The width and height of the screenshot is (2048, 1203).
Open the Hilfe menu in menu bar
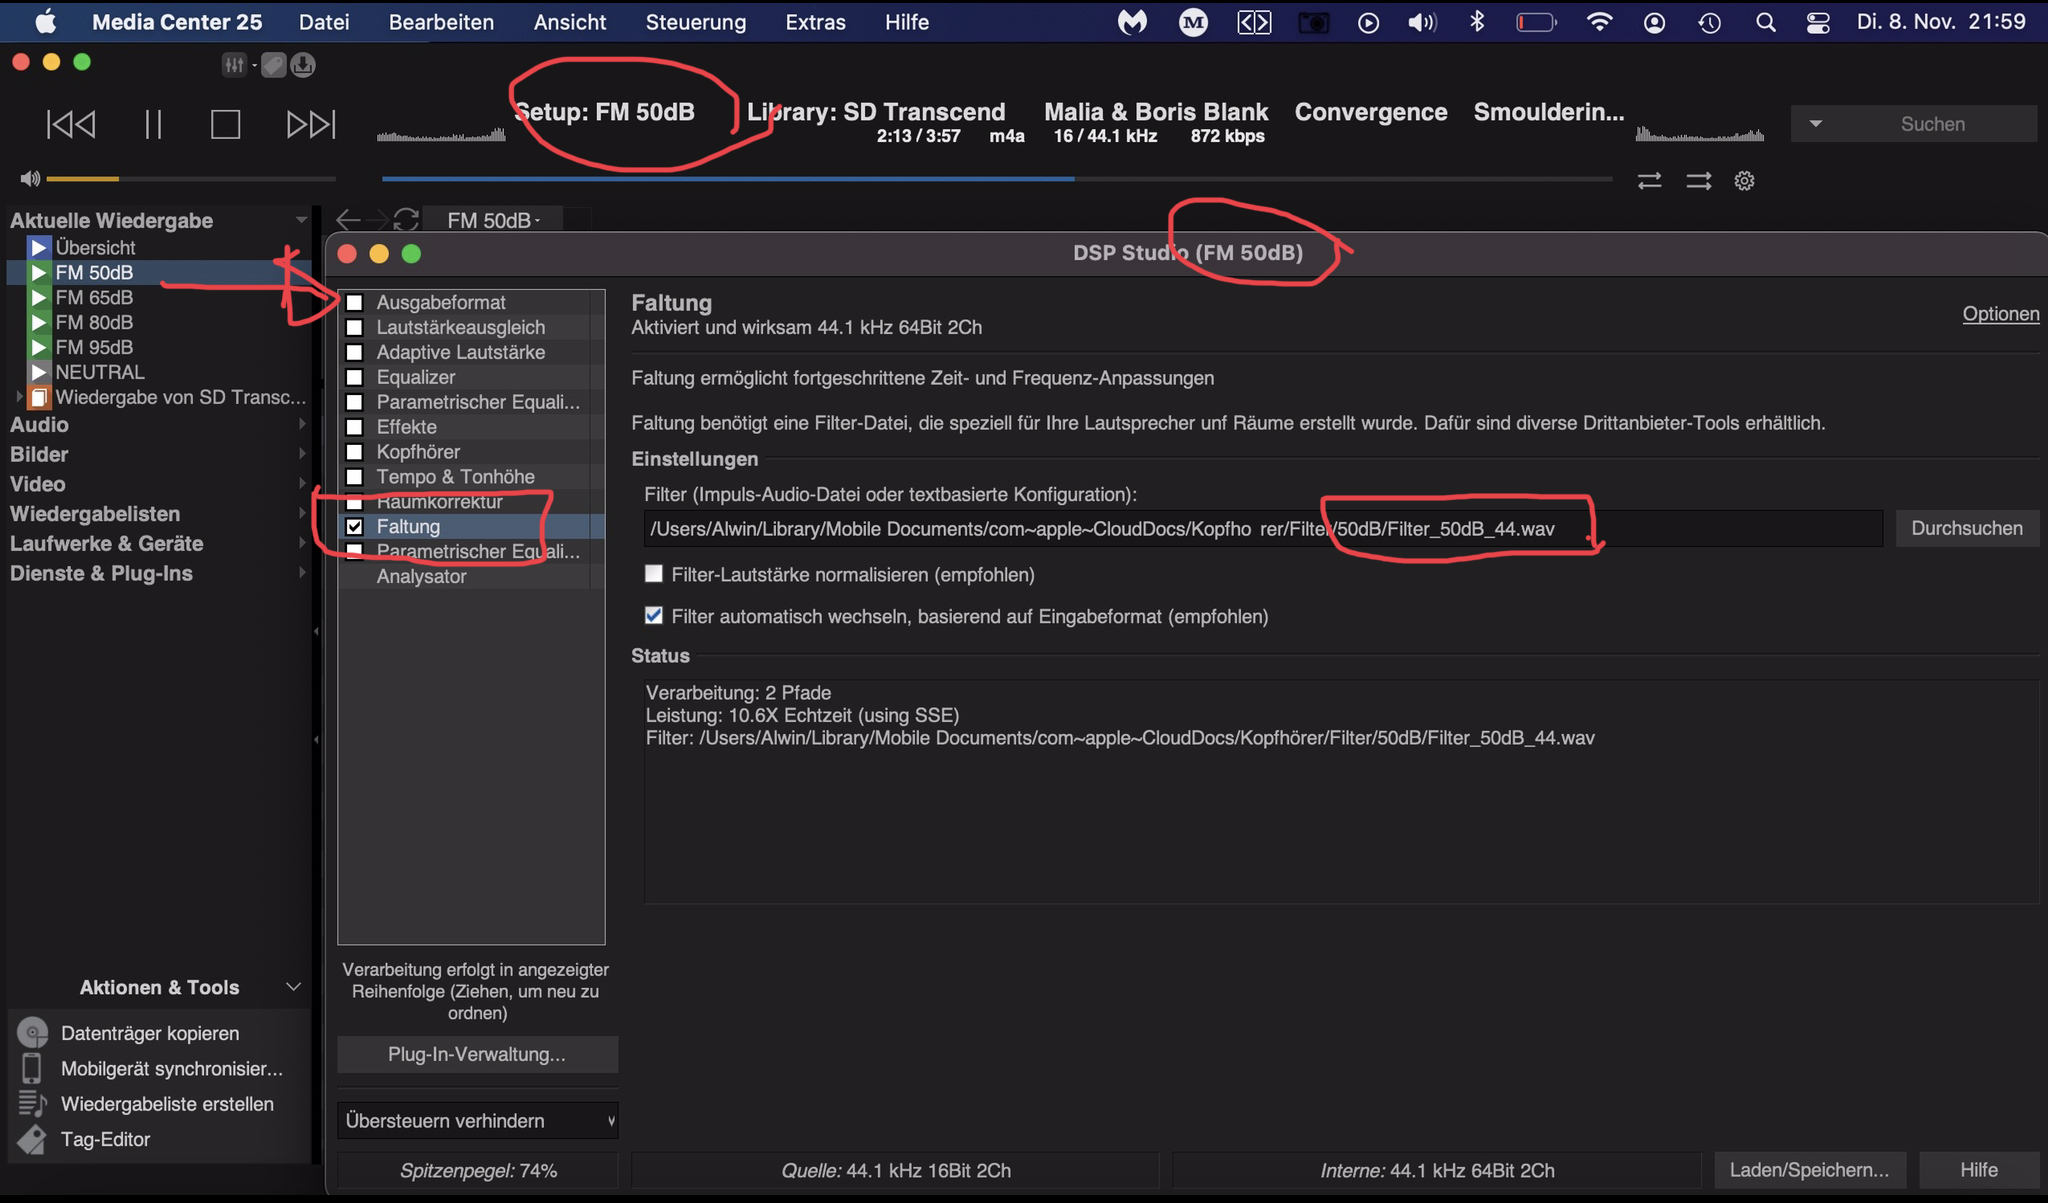click(x=907, y=22)
